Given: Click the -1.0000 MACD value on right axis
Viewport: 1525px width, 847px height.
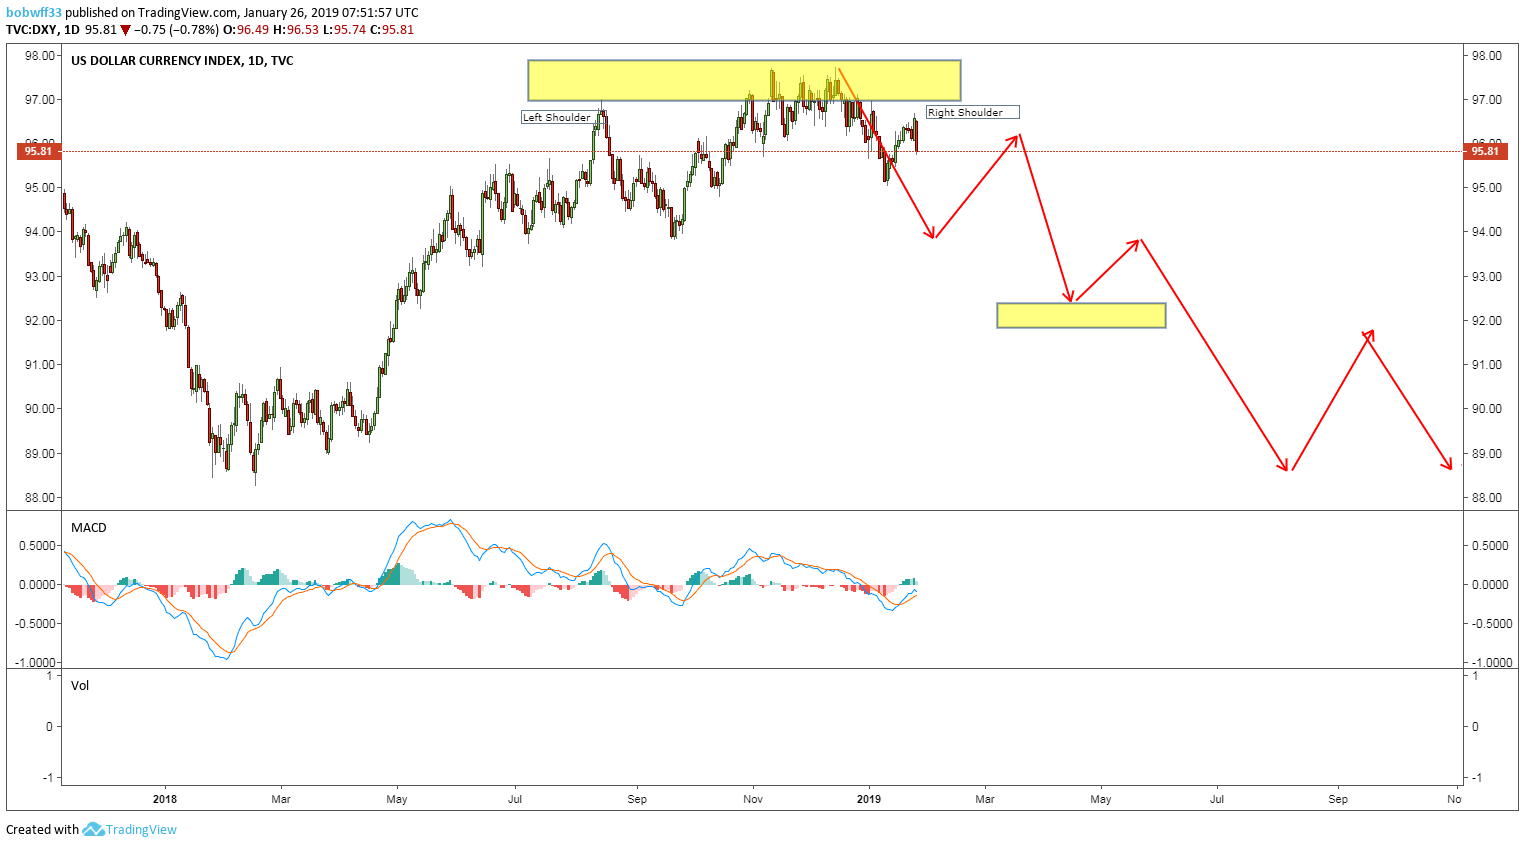Looking at the screenshot, I should 1490,663.
